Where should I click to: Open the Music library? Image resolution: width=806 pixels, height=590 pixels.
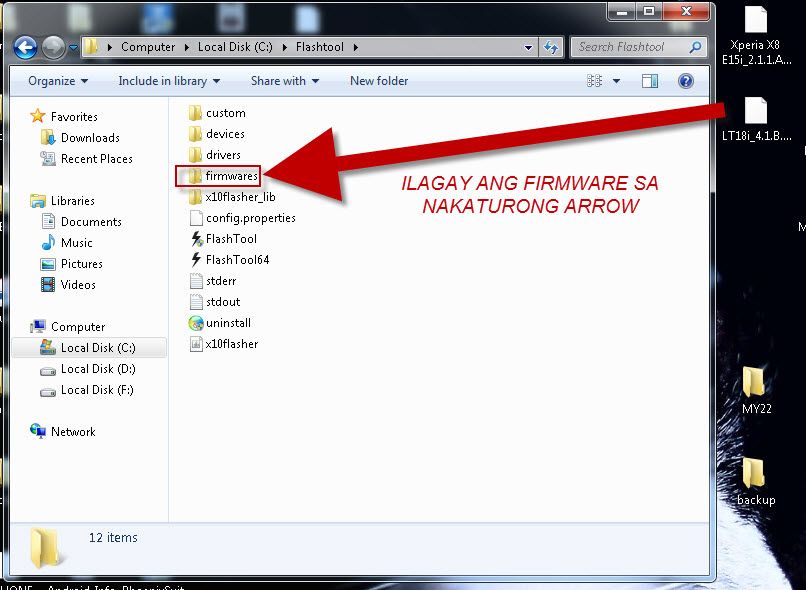pos(67,243)
